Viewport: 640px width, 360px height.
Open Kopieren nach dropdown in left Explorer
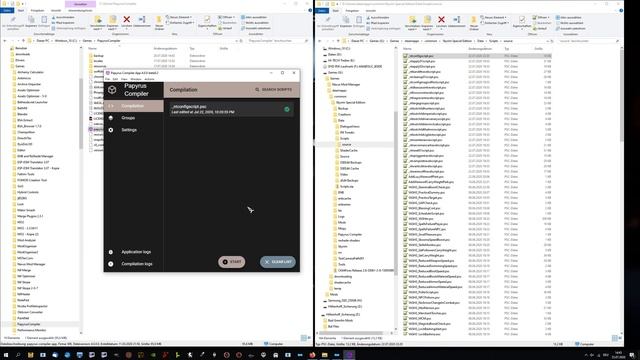pyautogui.click(x=113, y=22)
